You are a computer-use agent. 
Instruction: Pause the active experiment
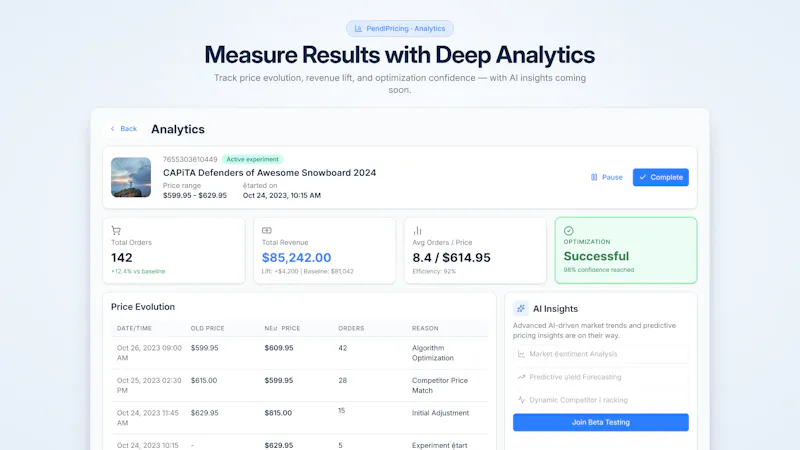[607, 177]
